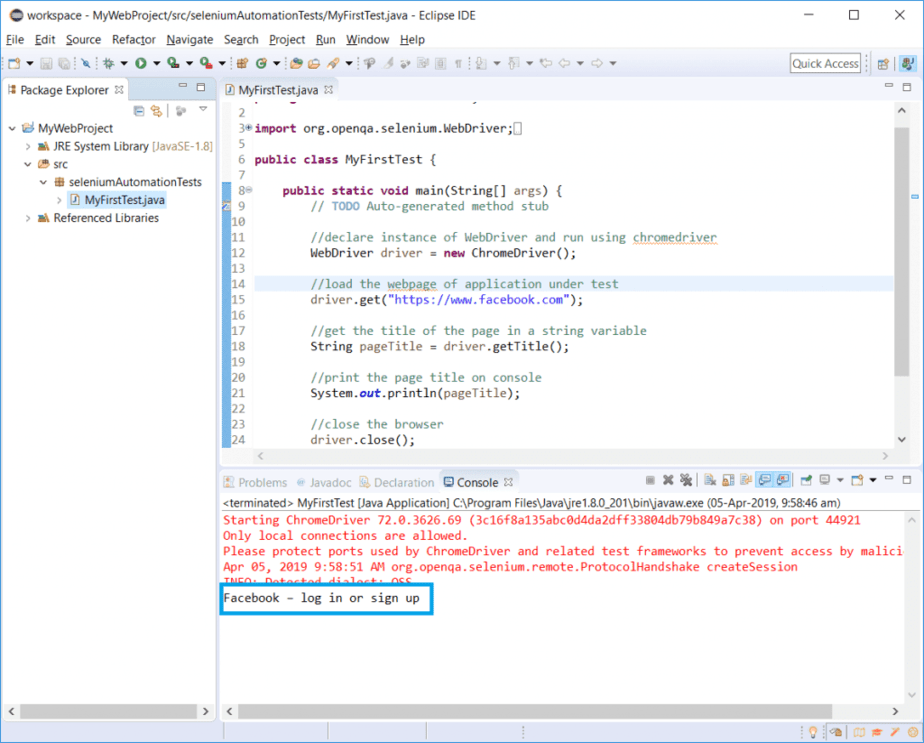Viewport: 924px width, 743px height.
Task: Click the chromedriver hyperlink in the code
Action: click(x=675, y=237)
